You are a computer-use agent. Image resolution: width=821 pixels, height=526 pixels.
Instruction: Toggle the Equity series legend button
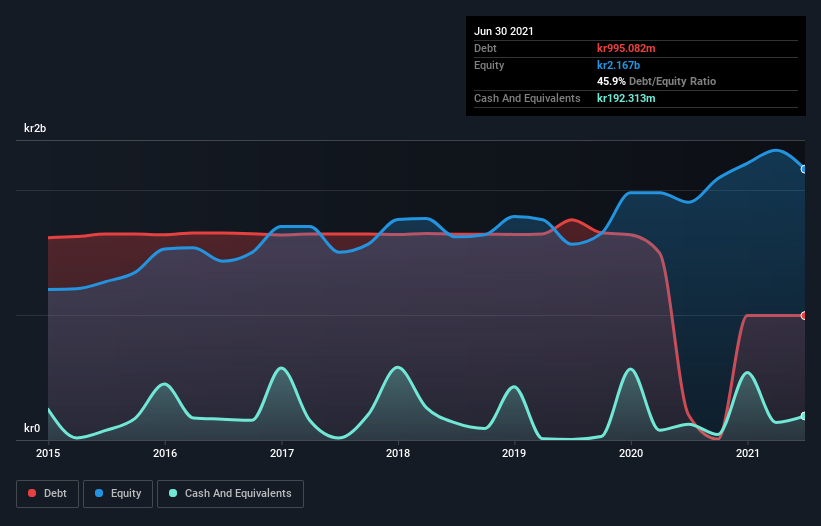(118, 494)
